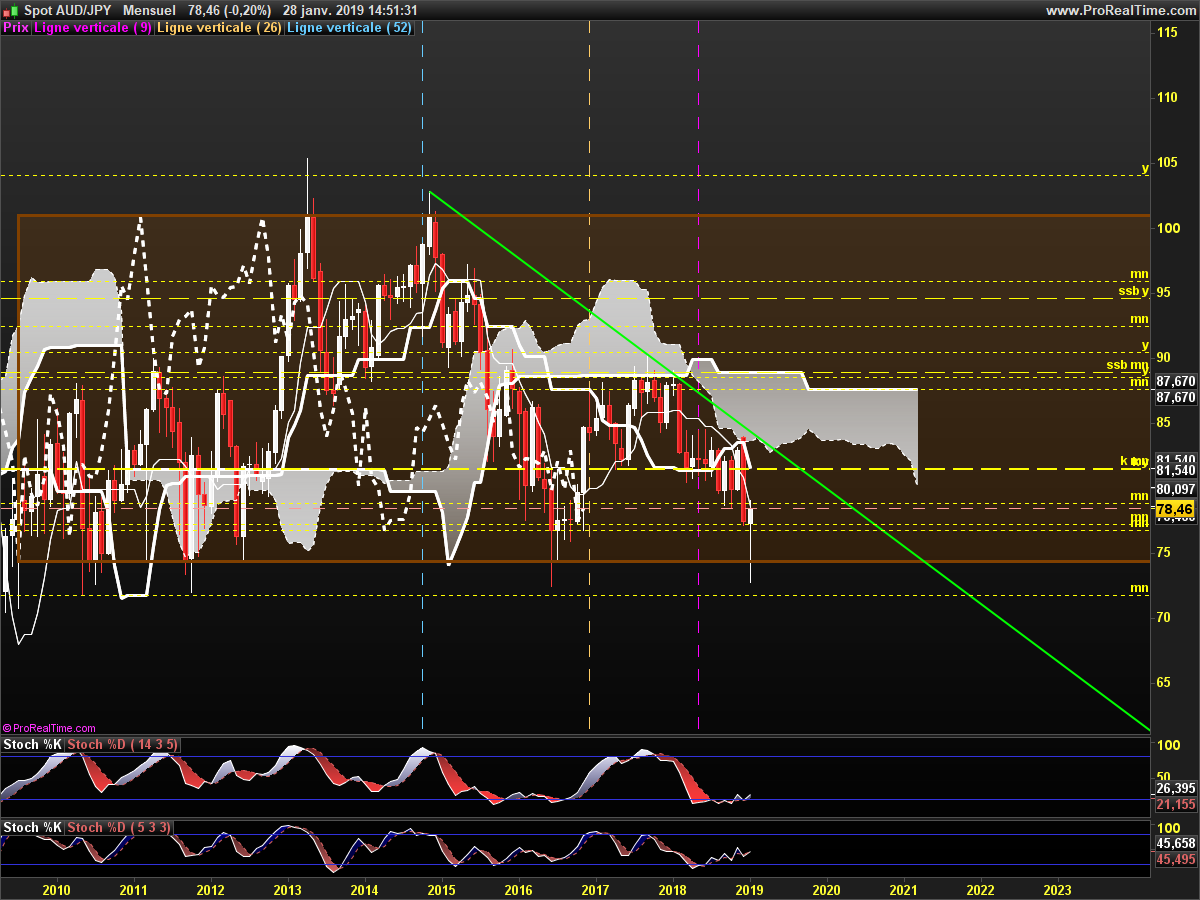Click the candlestick chart icon beside Spot AUD/JPY
Screen dimensions: 1200x900
pos(9,10)
